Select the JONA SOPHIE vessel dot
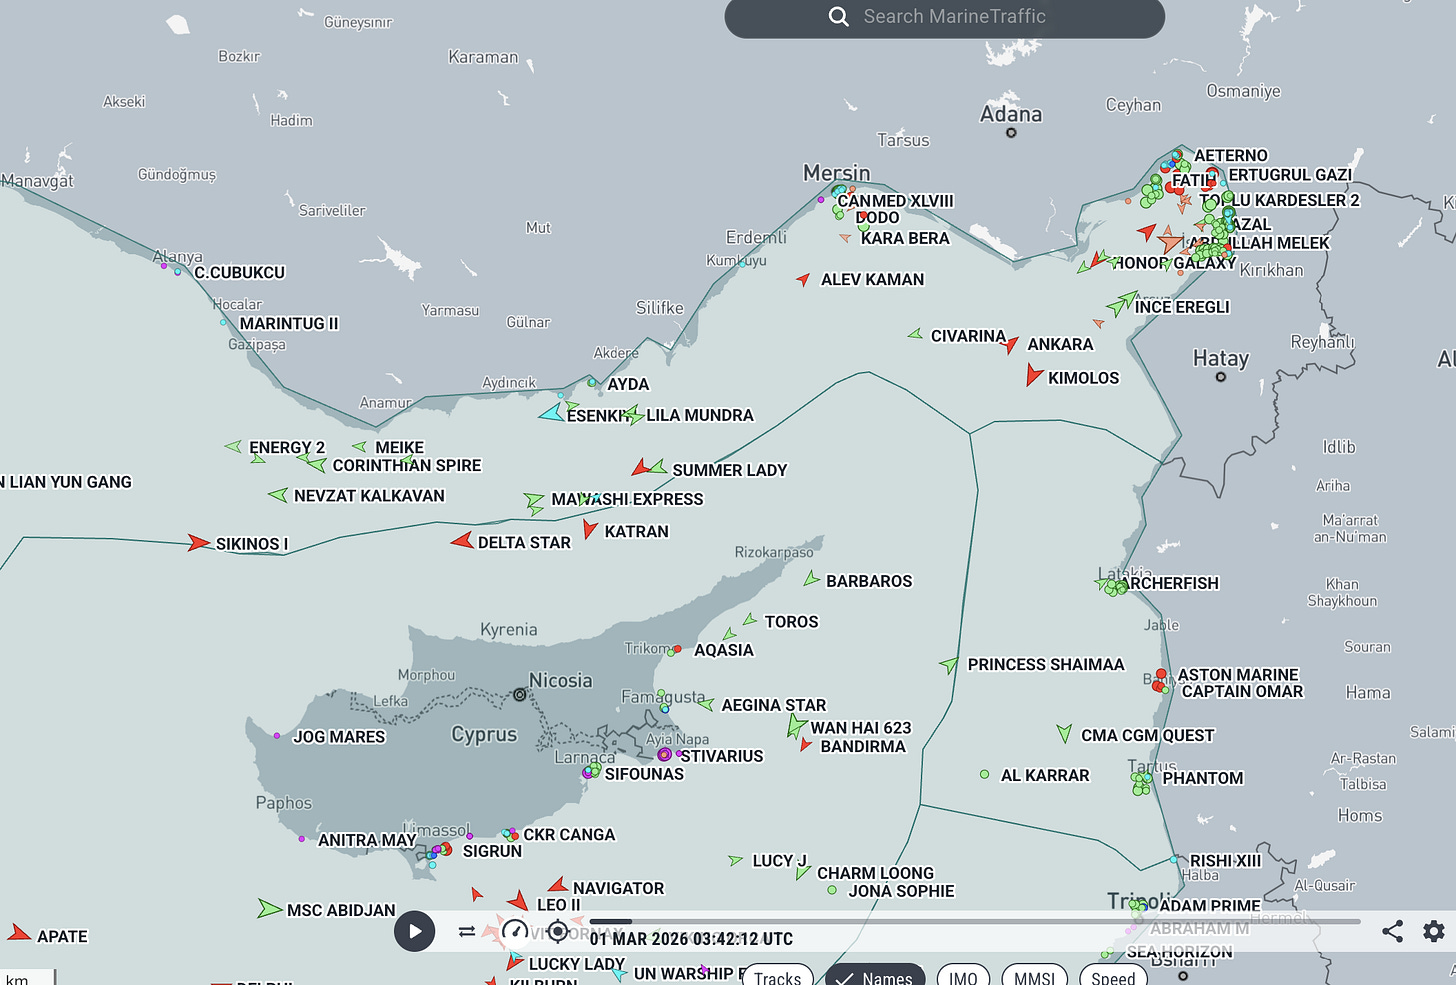This screenshot has width=1456, height=985. (832, 889)
